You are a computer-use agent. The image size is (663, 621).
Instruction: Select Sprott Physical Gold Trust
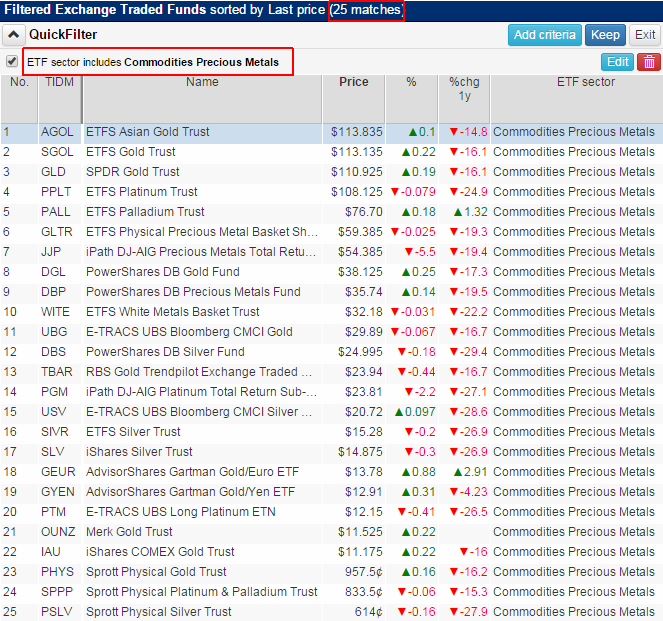coord(156,572)
